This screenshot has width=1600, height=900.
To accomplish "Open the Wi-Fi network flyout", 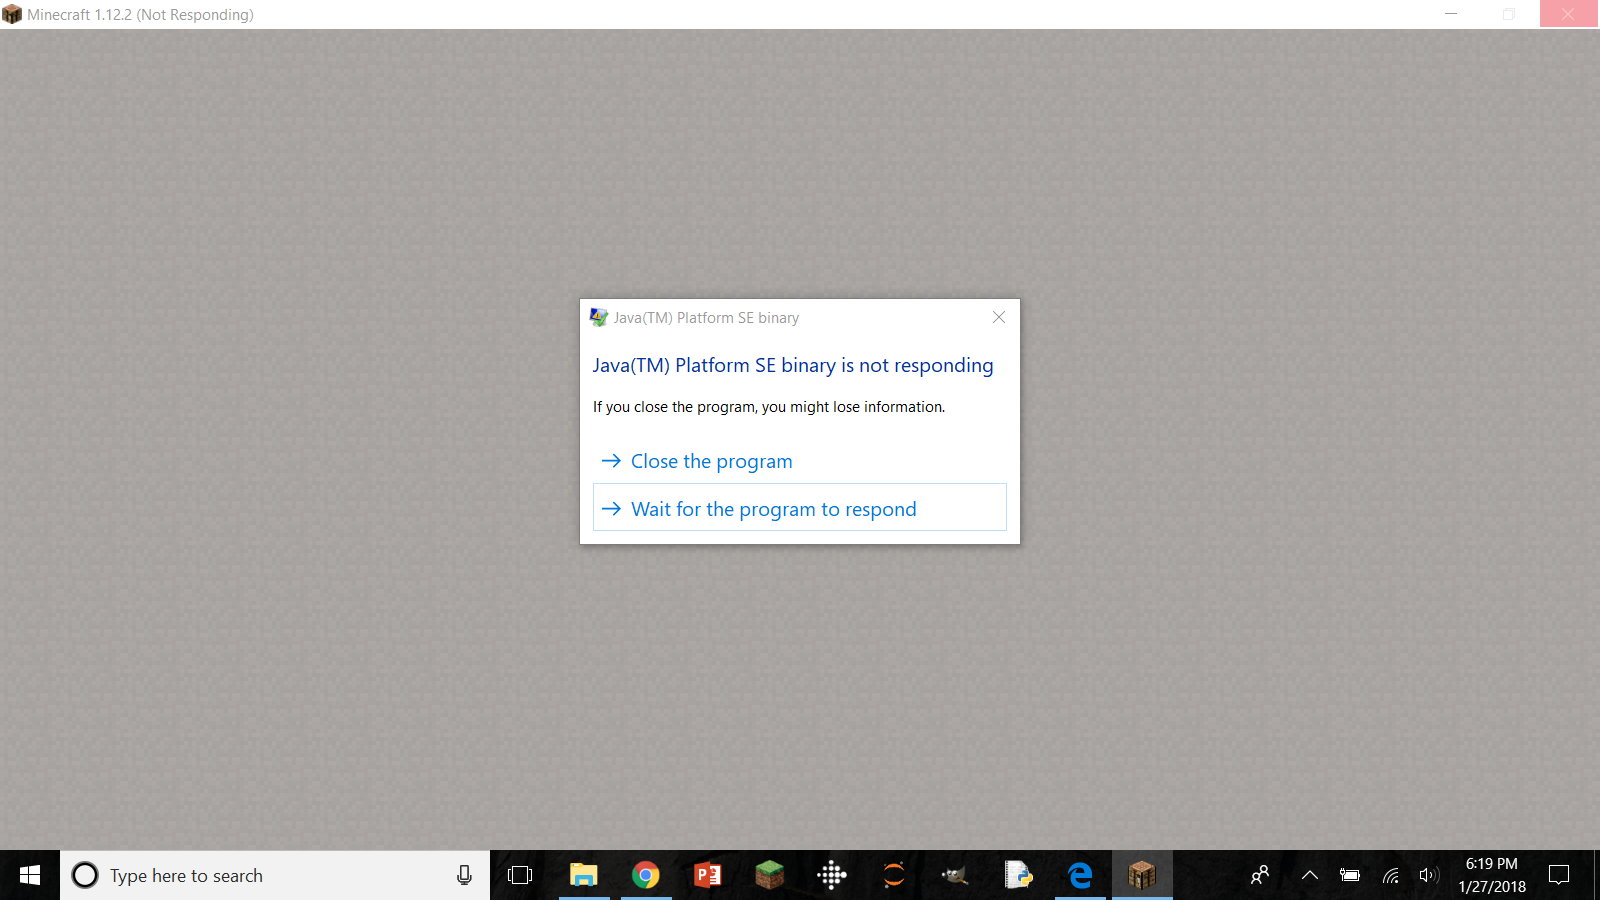I will [x=1390, y=876].
